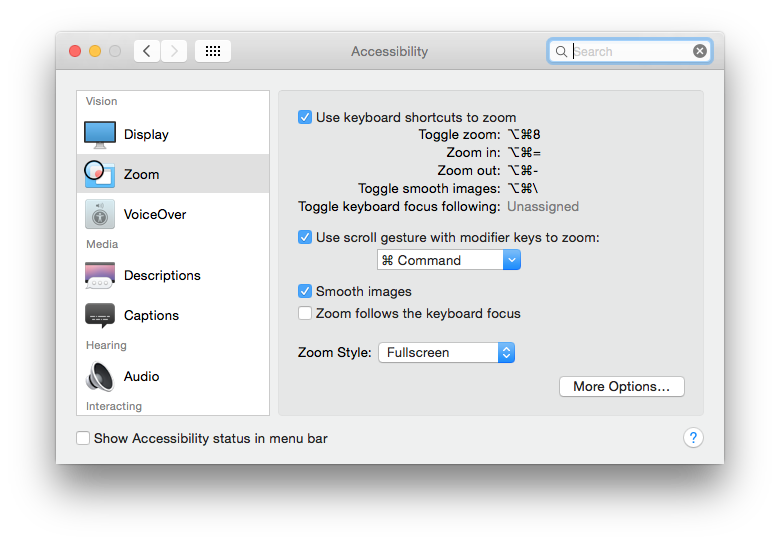Viewport: 780px width, 544px height.
Task: Select the Display monitor icon
Action: (100, 134)
